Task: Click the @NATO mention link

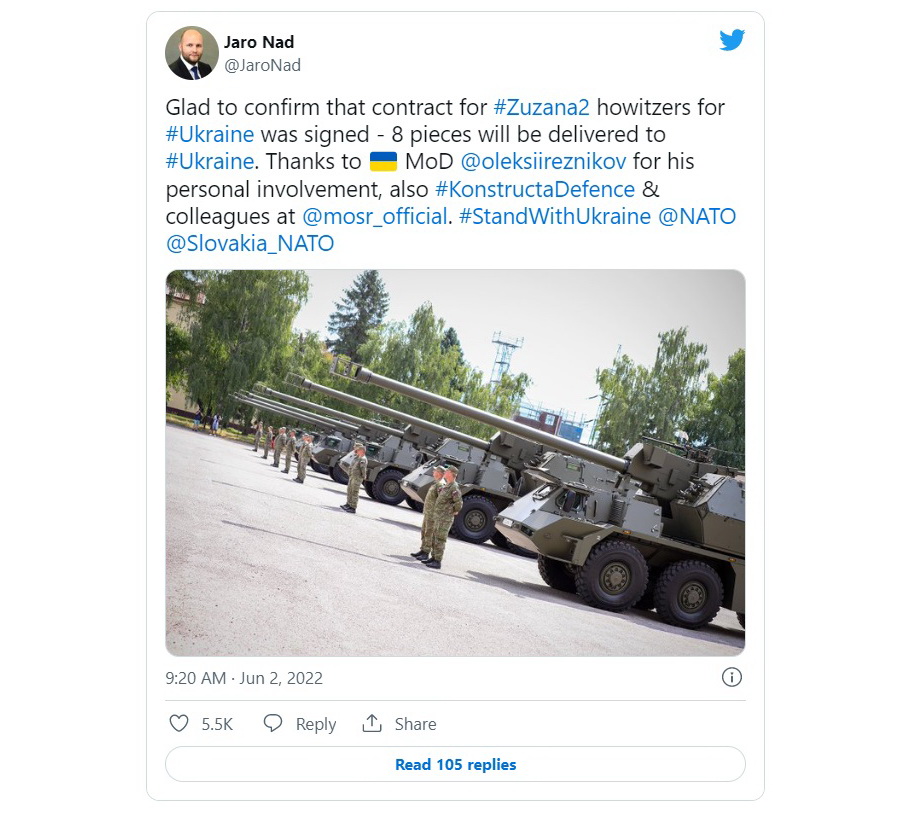Action: (x=697, y=217)
